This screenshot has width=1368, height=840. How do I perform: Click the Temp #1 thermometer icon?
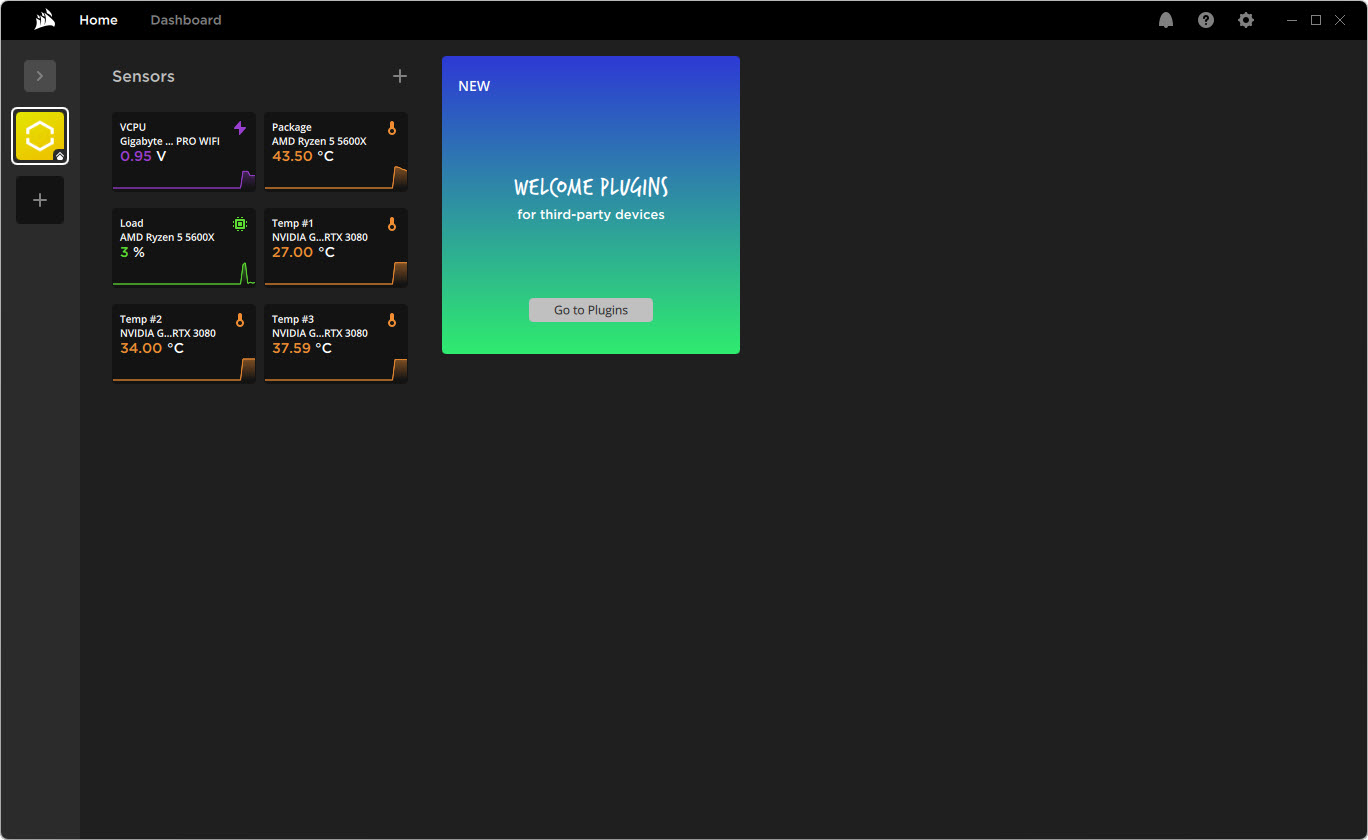coord(392,224)
